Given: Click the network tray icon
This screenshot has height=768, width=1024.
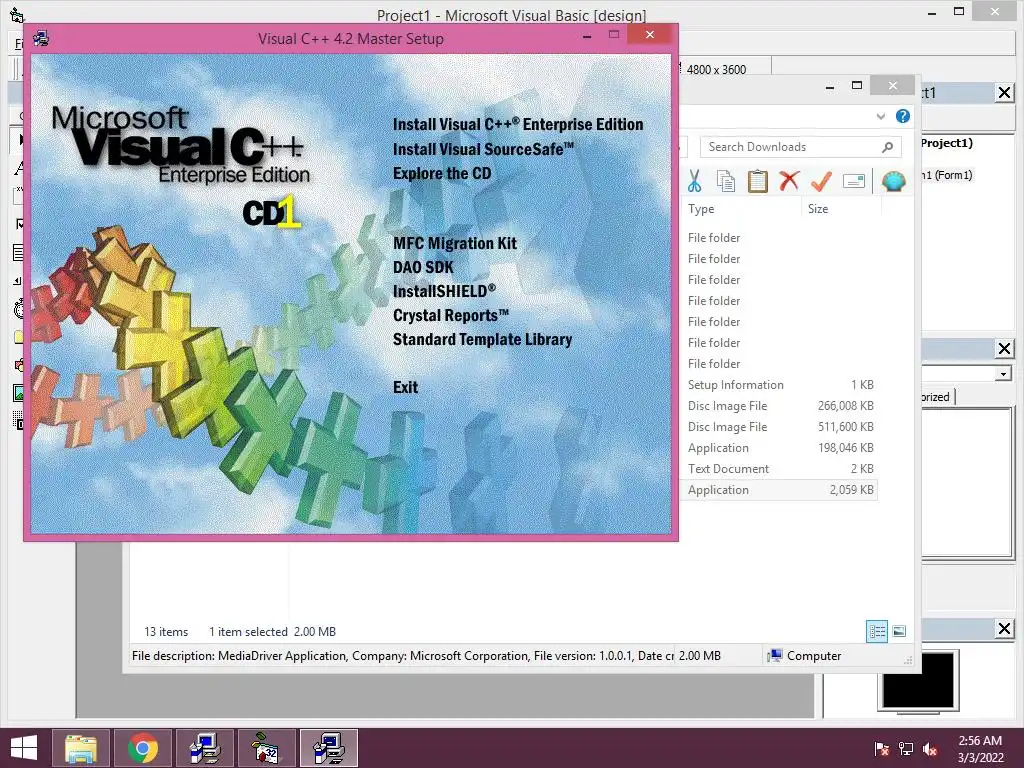Looking at the screenshot, I should click(x=906, y=749).
